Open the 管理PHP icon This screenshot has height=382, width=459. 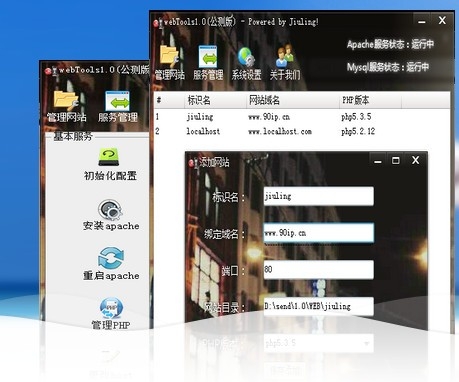click(111, 308)
